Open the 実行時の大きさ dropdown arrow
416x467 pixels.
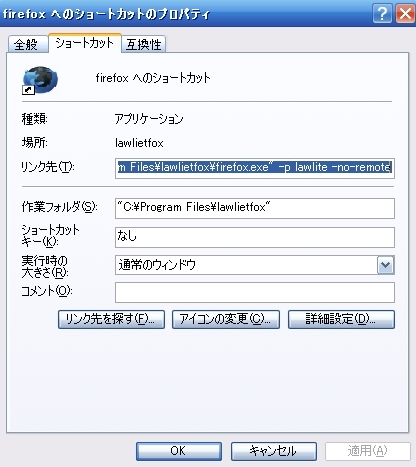[385, 265]
